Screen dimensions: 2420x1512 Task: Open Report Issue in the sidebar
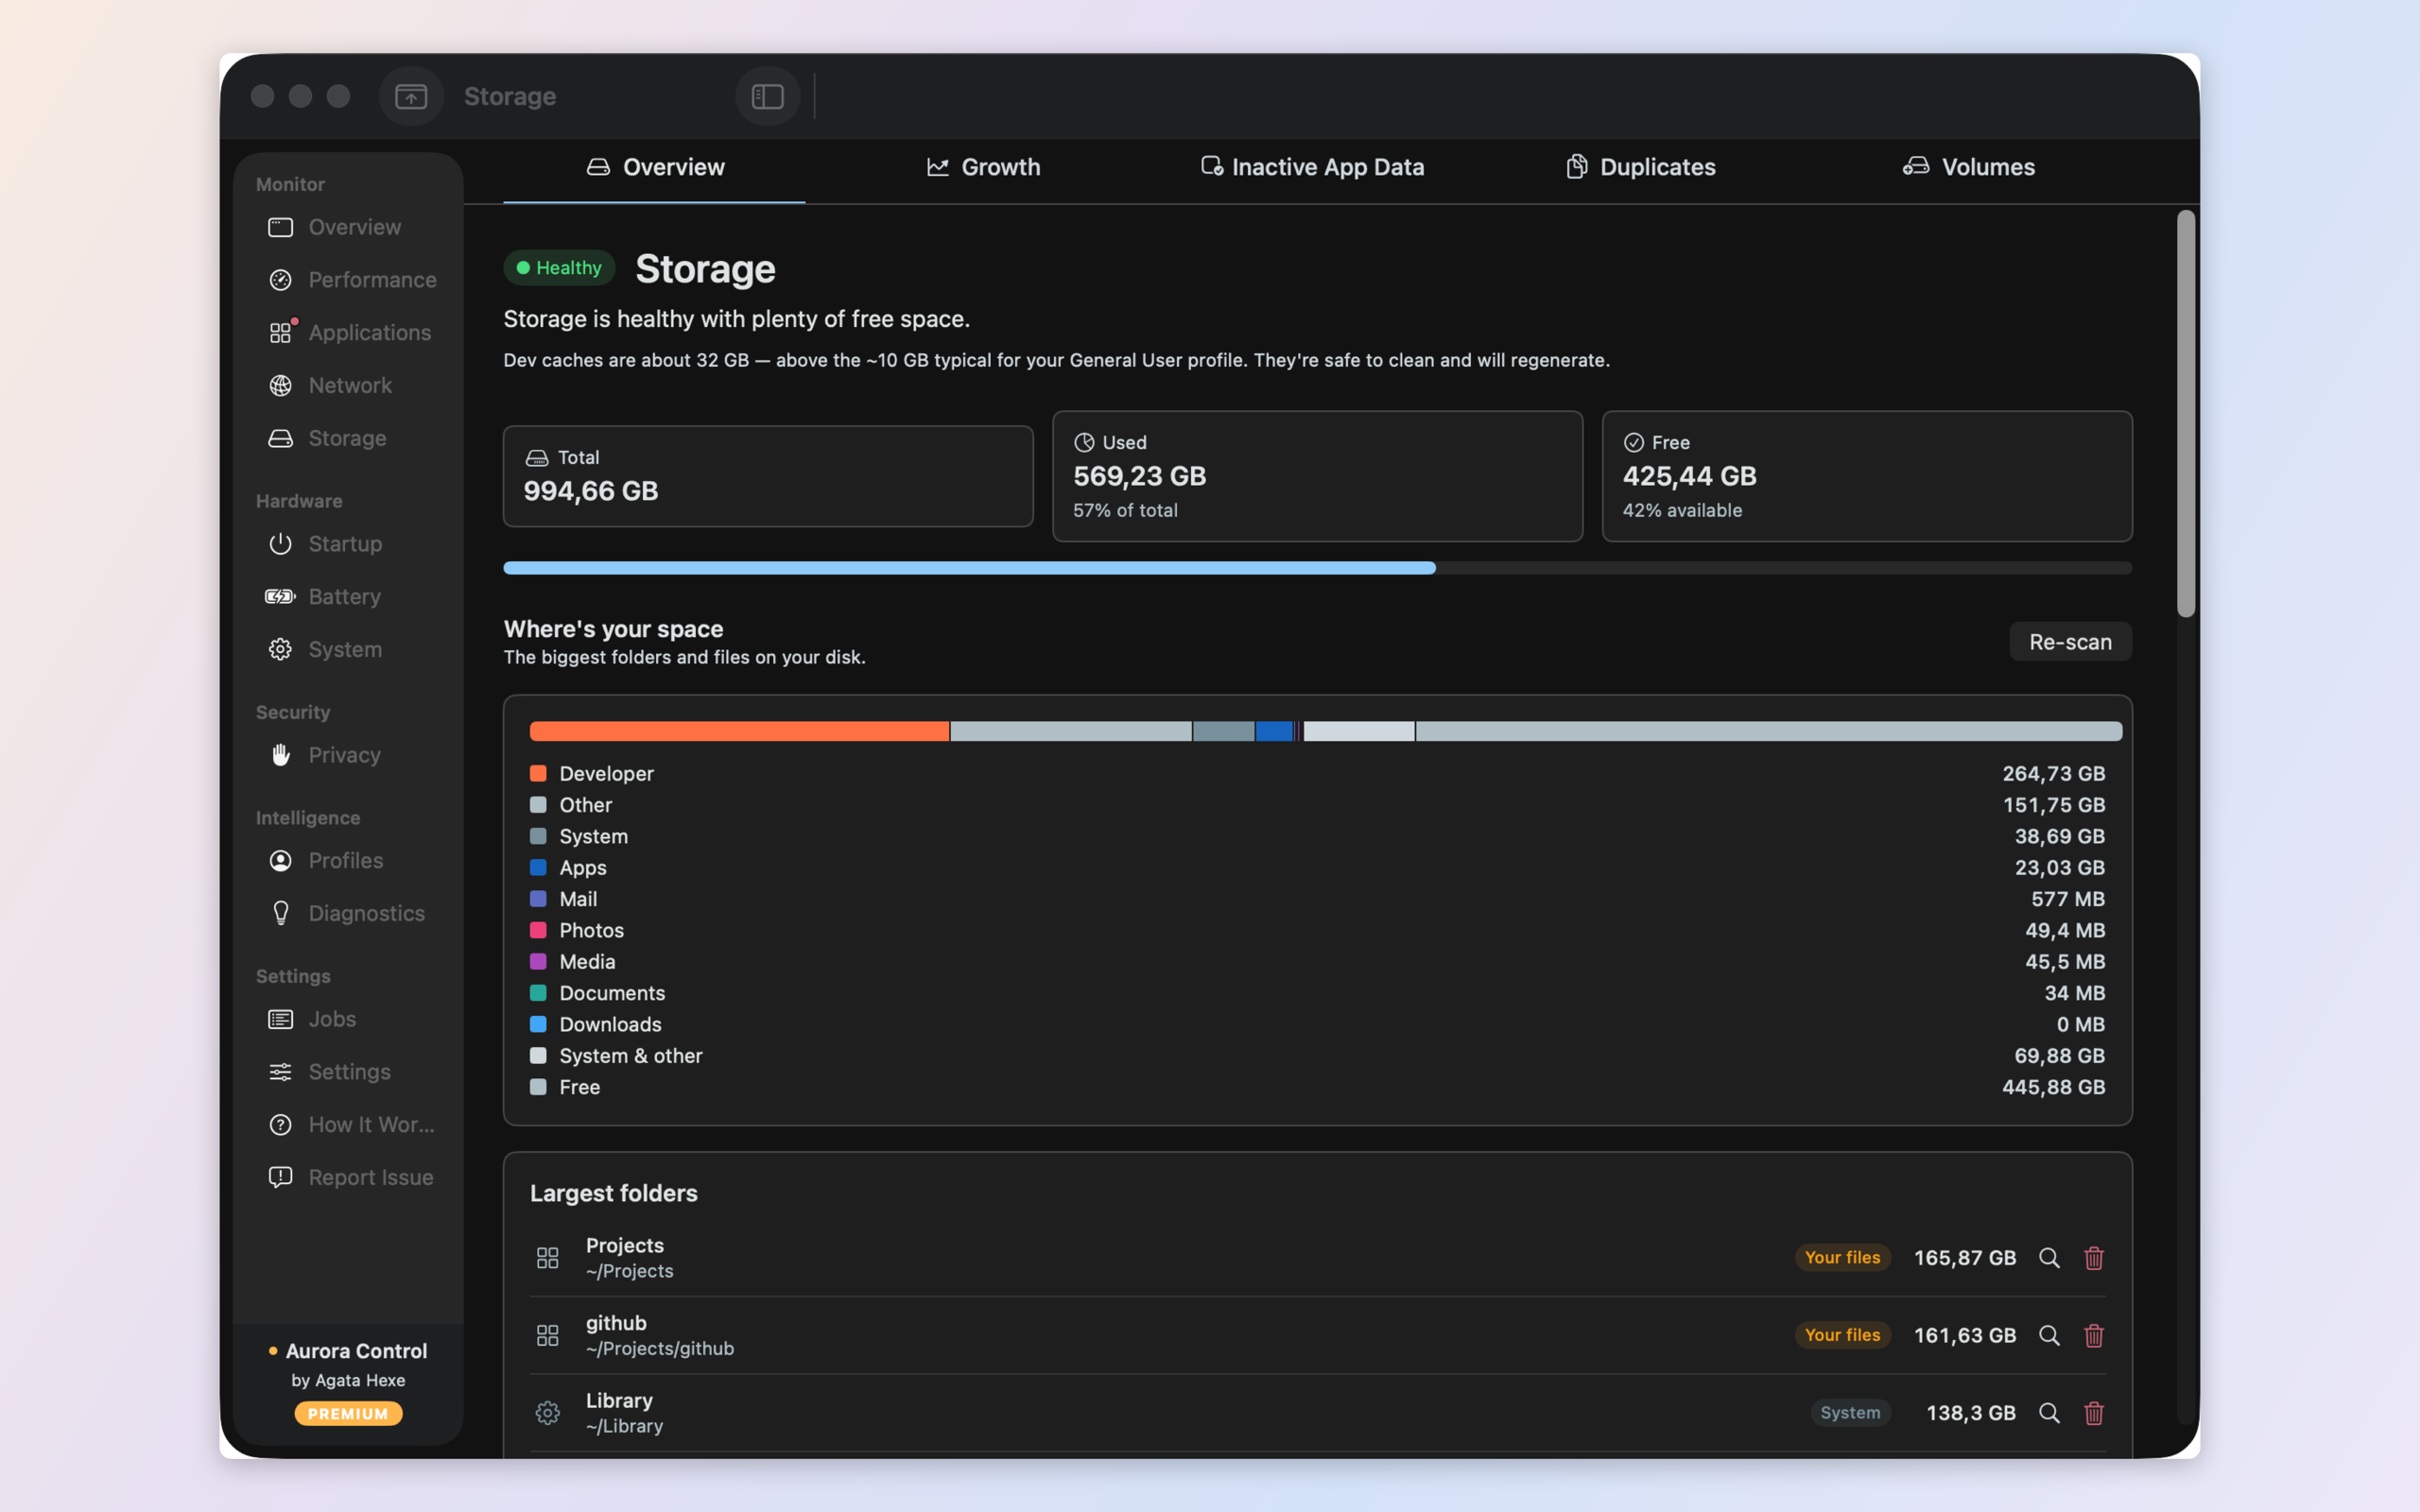(348, 1177)
